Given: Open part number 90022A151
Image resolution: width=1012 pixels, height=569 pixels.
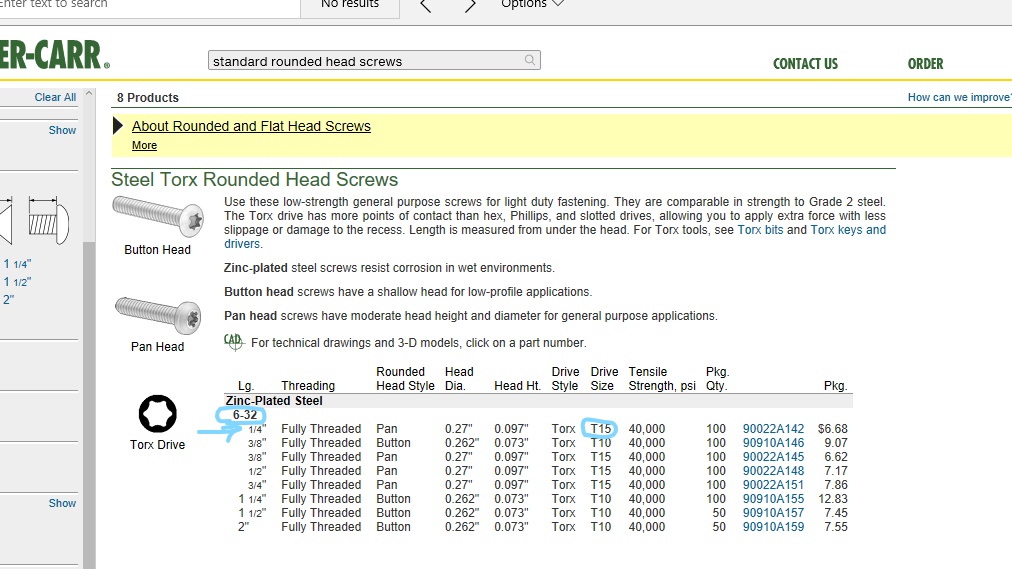Looking at the screenshot, I should point(773,485).
